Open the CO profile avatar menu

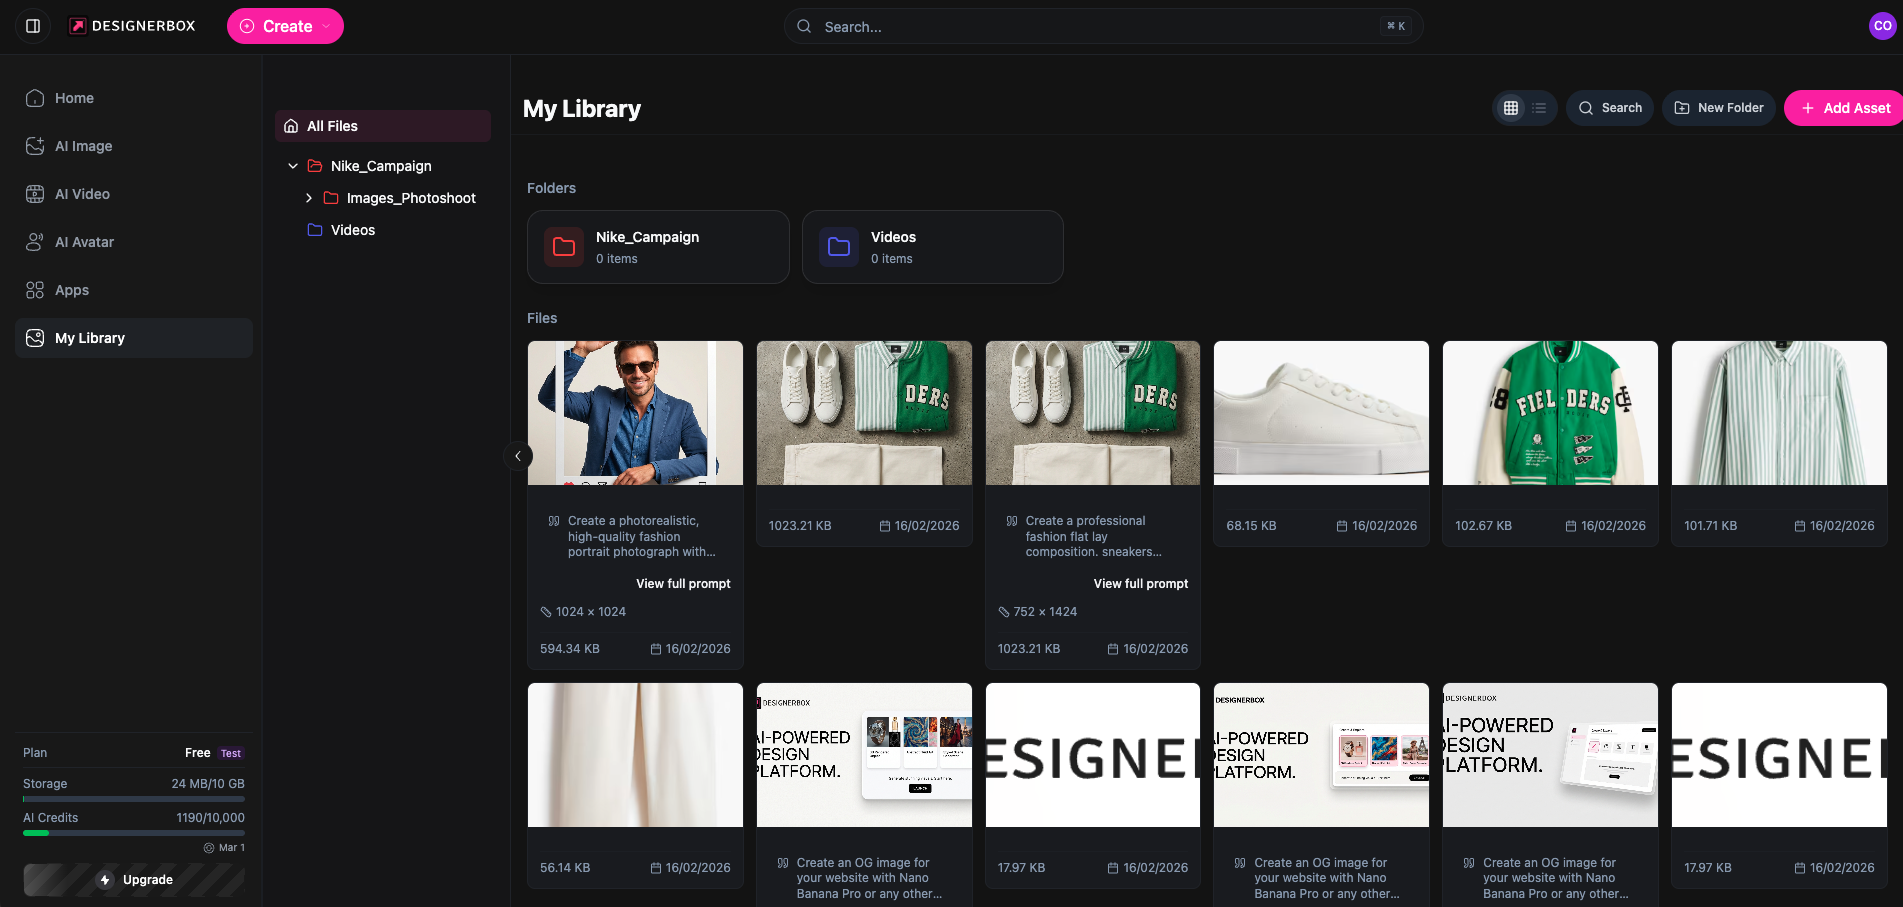[1884, 25]
